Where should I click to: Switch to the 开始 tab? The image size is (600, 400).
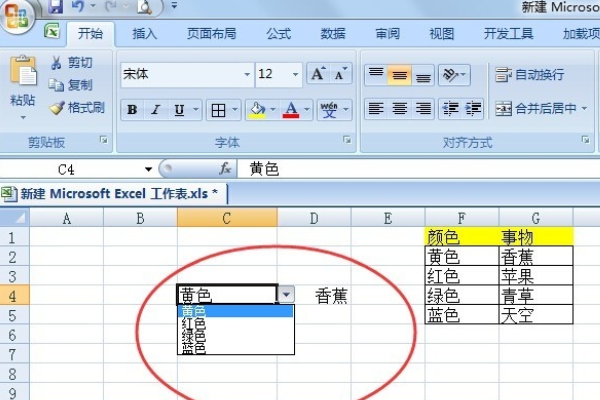point(90,34)
